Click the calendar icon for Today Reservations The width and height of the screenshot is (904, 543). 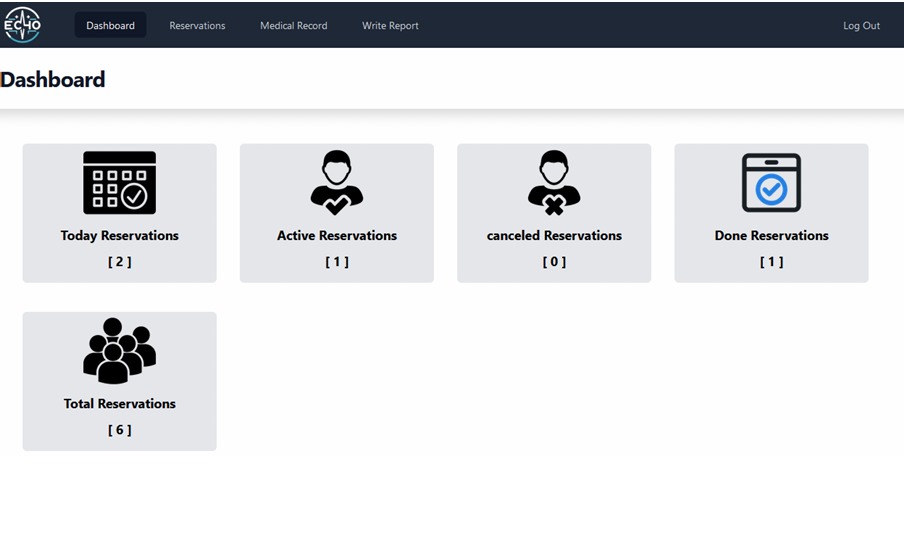coord(119,183)
